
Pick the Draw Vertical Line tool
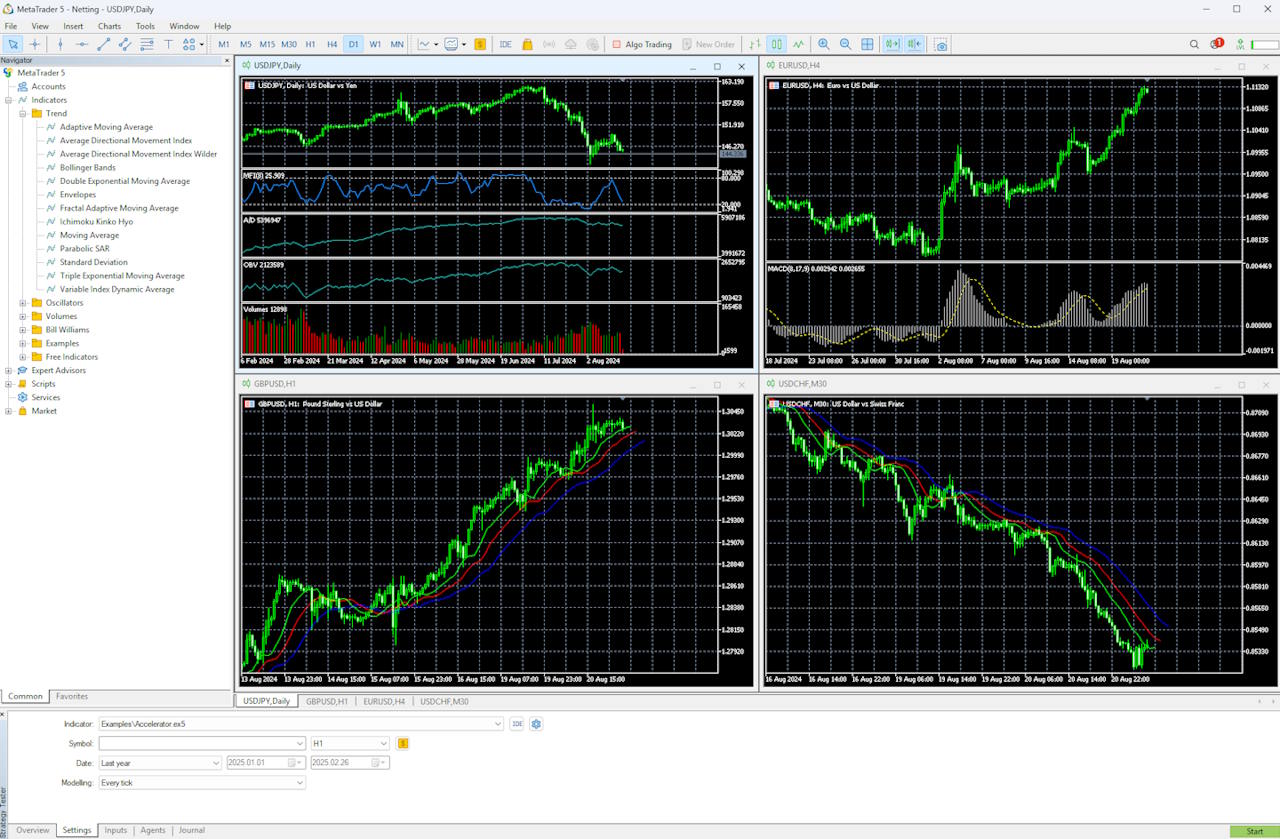(60, 43)
